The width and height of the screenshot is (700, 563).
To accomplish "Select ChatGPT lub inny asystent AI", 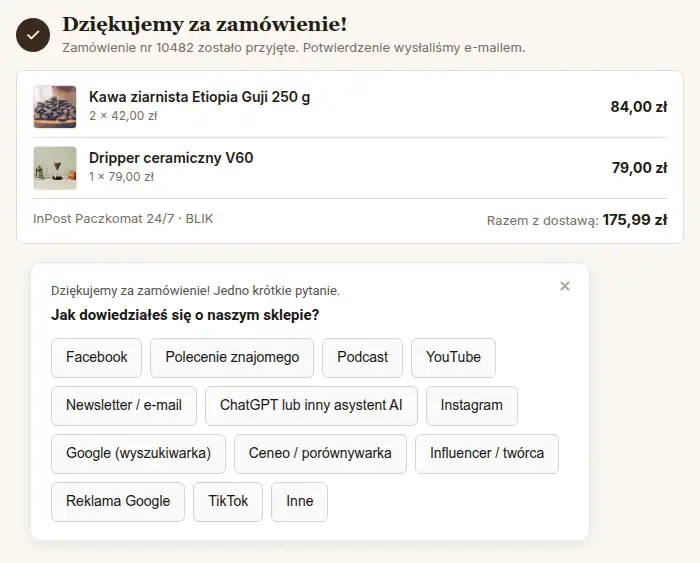I will click(x=311, y=405).
